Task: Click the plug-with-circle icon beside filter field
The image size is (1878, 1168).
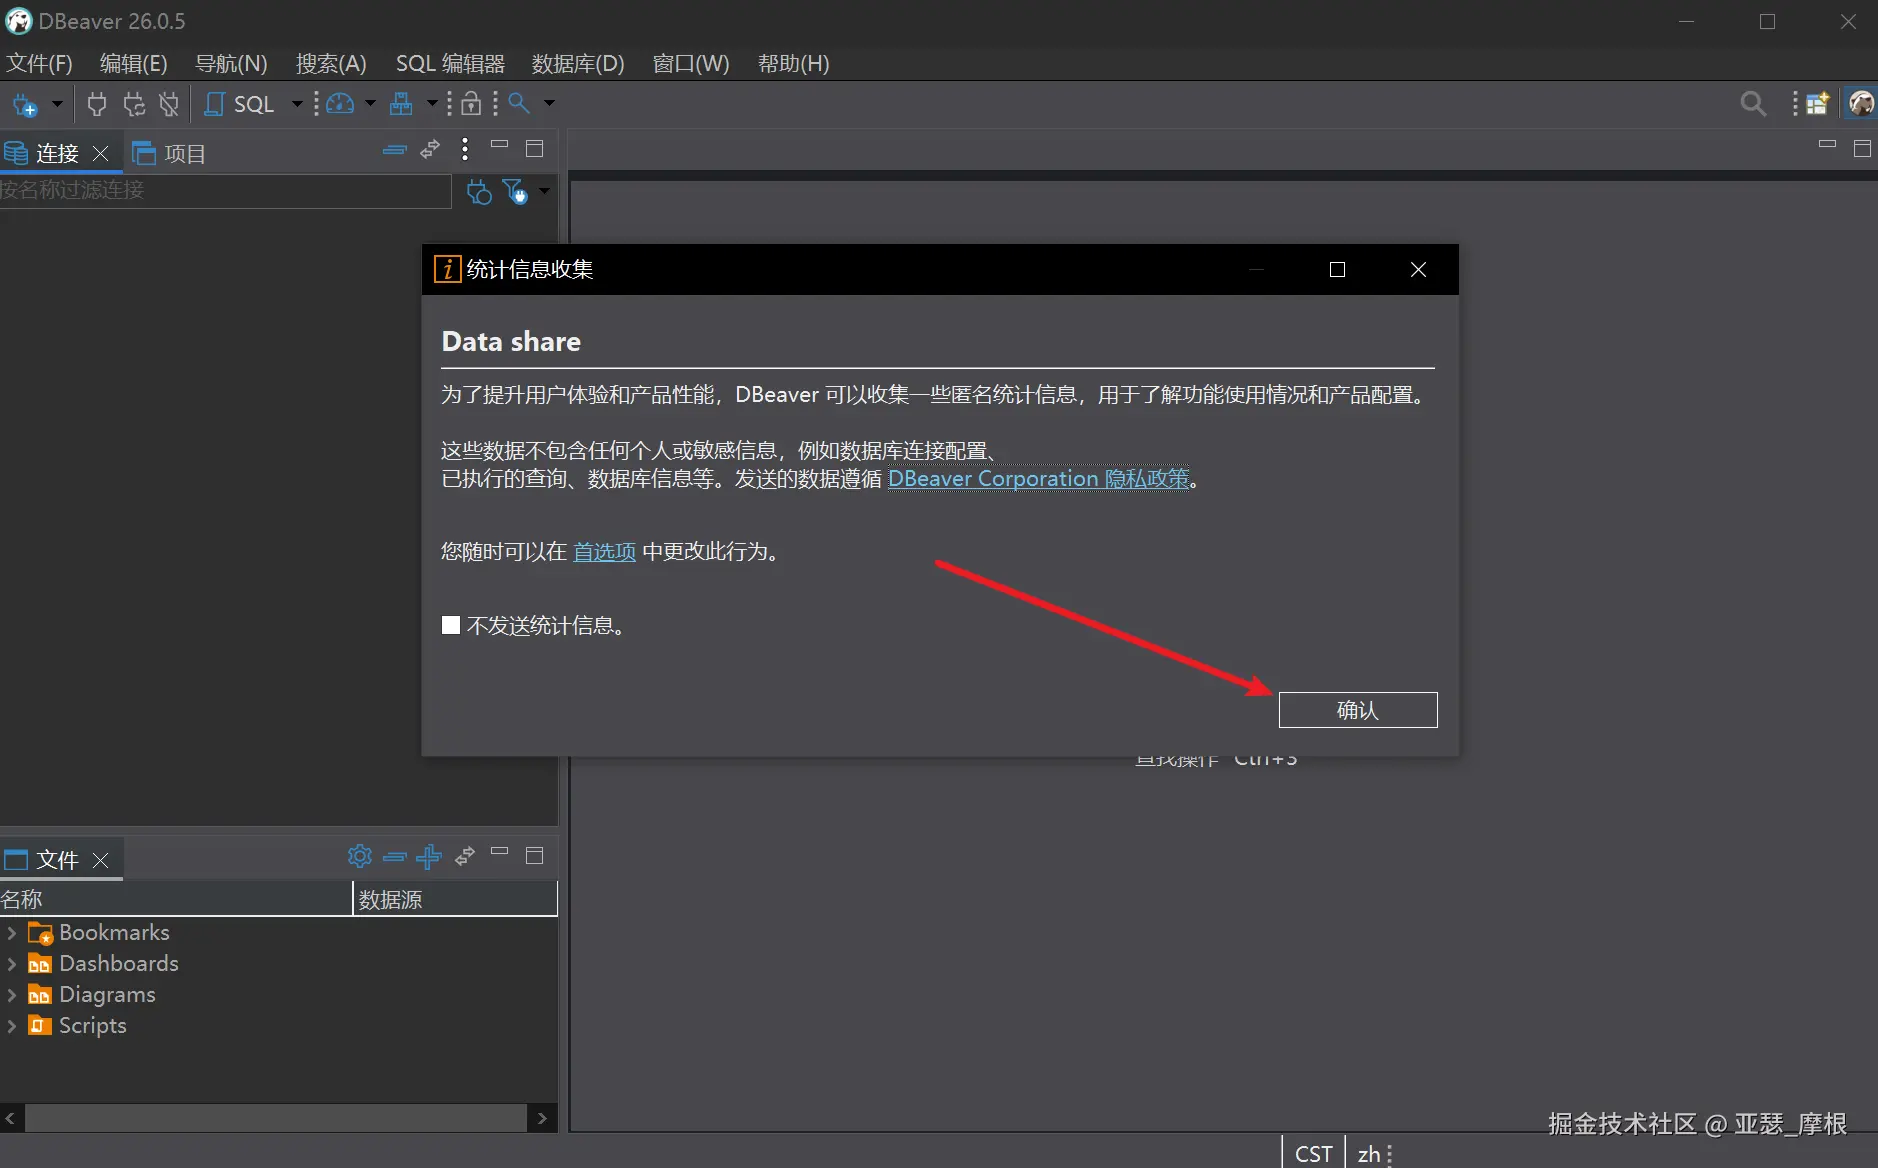Action: point(479,191)
